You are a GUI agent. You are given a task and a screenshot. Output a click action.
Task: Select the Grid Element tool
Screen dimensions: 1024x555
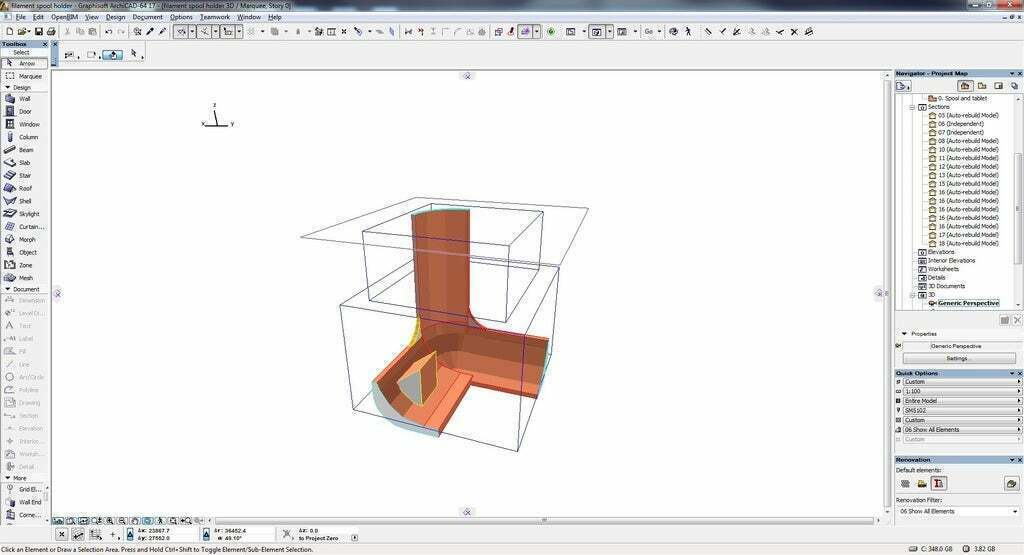click(x=23, y=489)
